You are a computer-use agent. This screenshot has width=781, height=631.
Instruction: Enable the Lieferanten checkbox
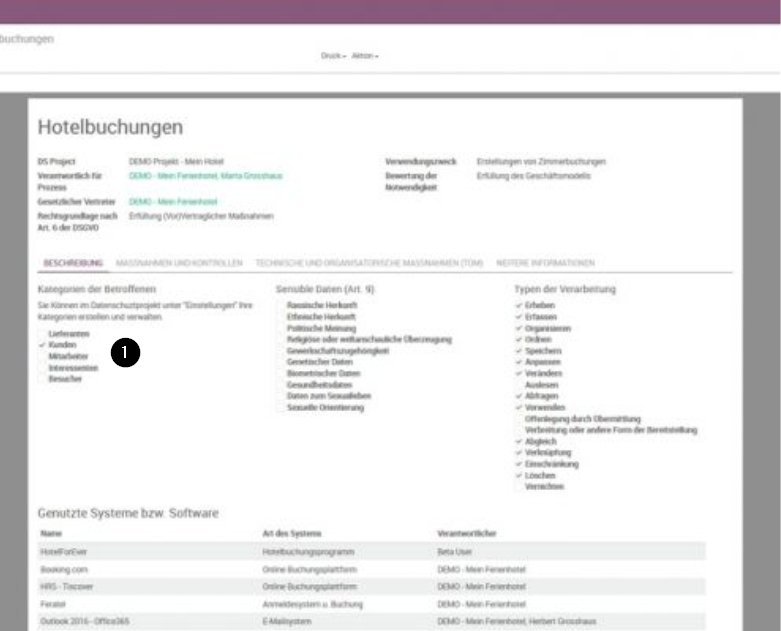click(42, 331)
